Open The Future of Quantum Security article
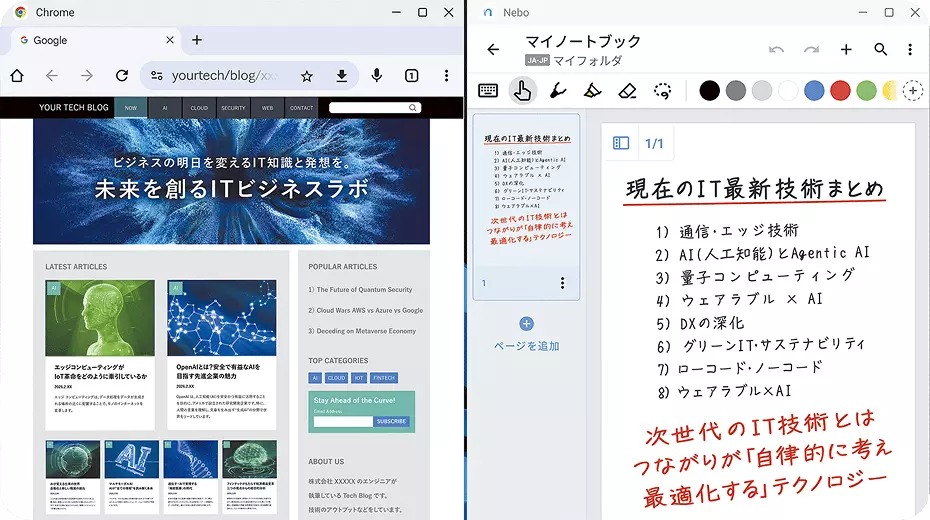Image resolution: width=930 pixels, height=520 pixels. [360, 289]
